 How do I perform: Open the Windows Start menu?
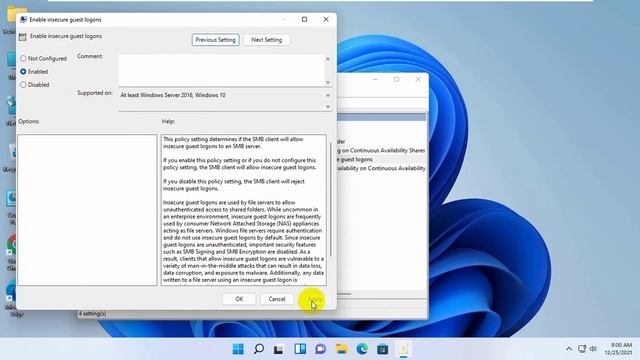[x=238, y=349]
